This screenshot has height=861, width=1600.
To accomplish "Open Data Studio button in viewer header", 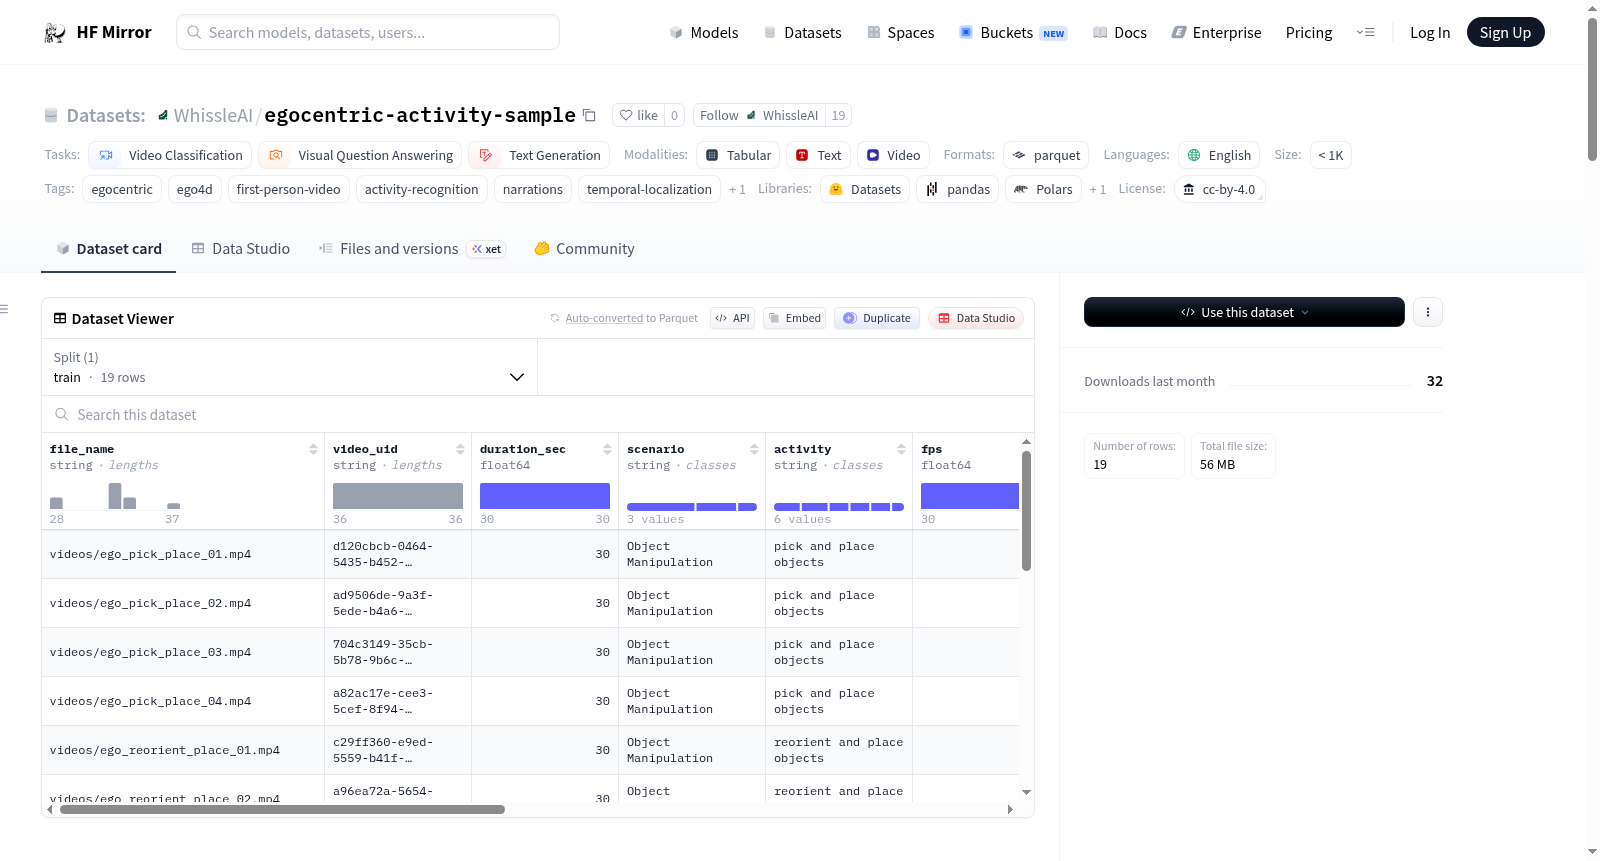I will 976,318.
